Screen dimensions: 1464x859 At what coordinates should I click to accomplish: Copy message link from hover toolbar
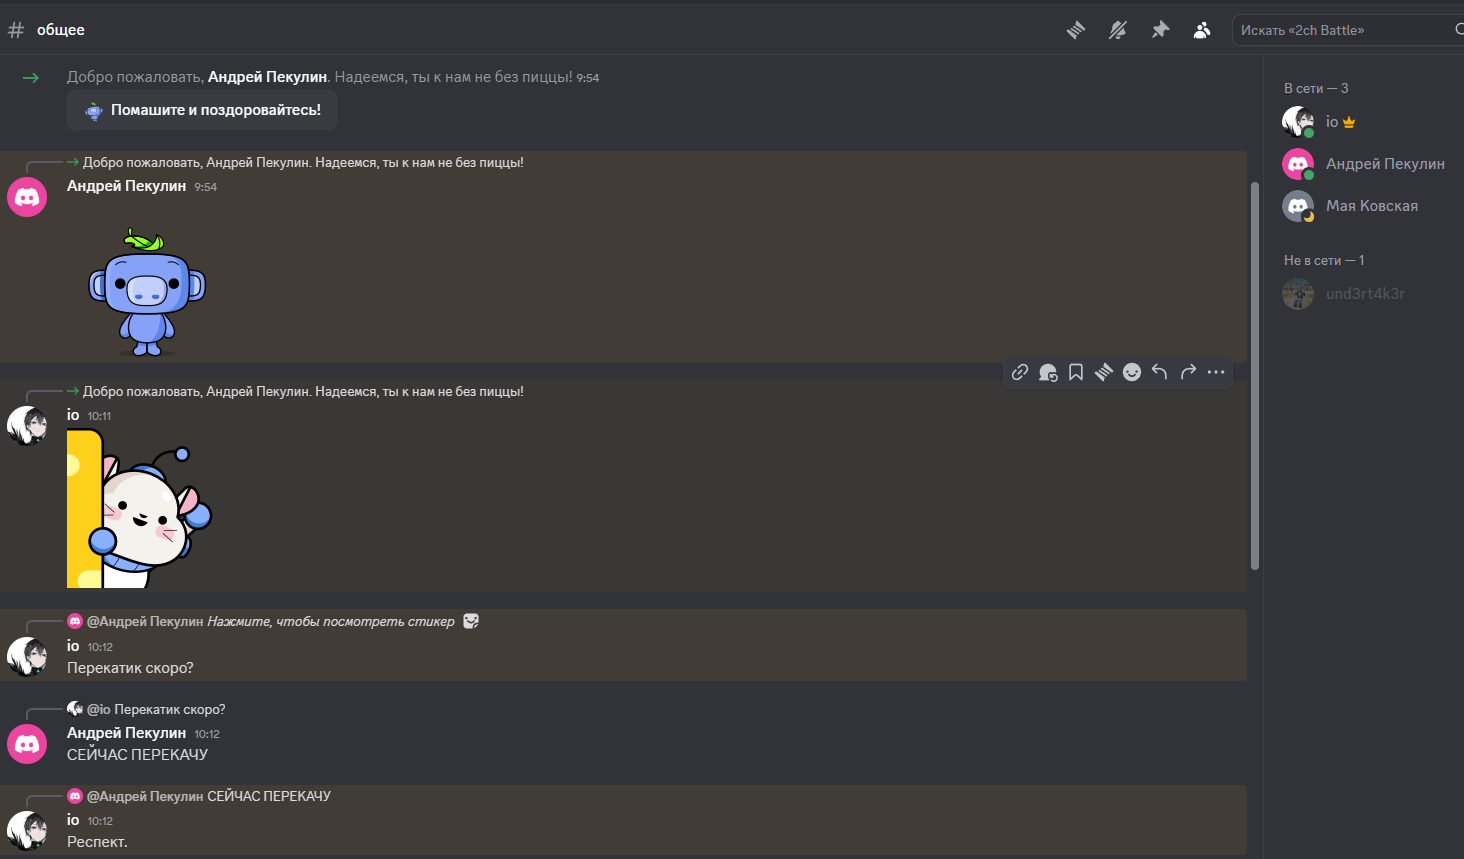tap(1020, 372)
